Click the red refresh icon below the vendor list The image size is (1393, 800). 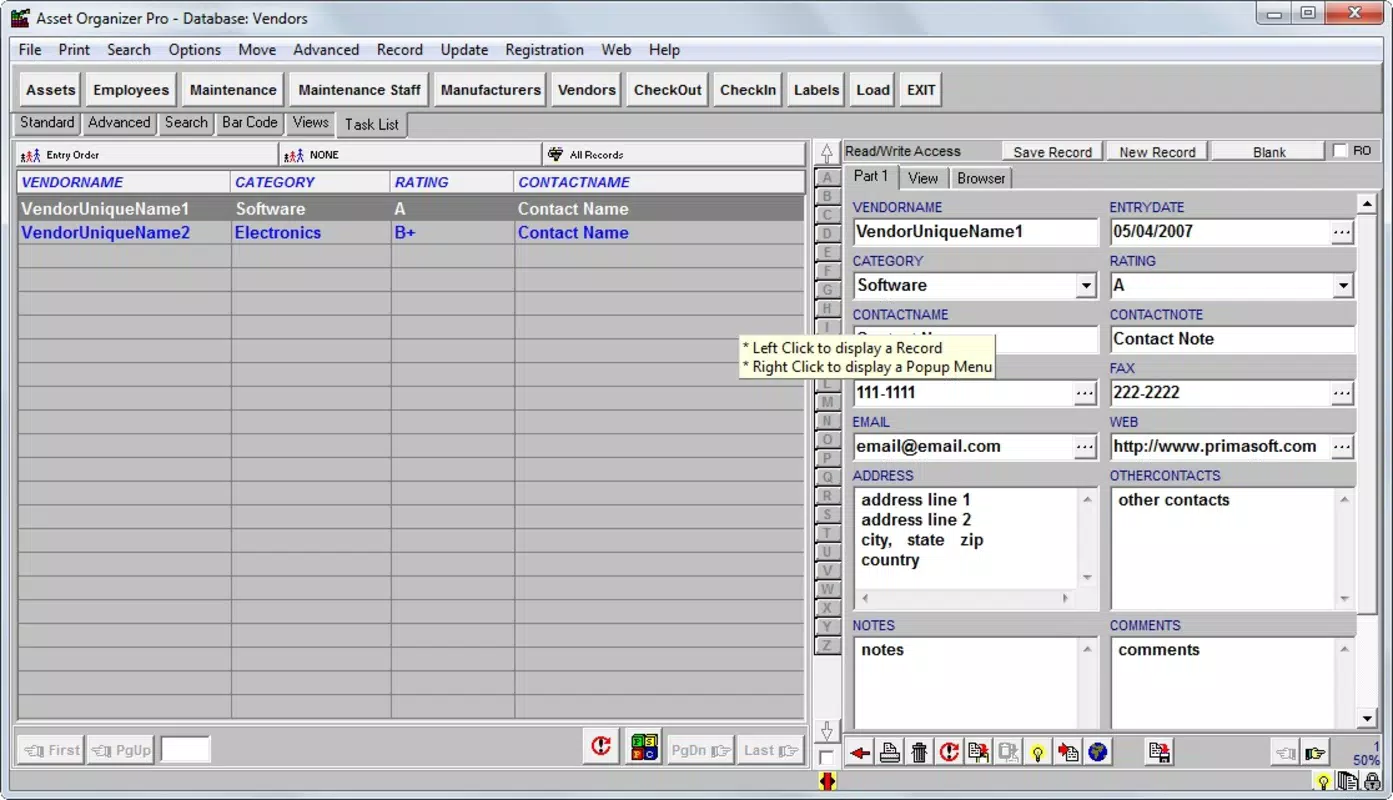click(600, 747)
